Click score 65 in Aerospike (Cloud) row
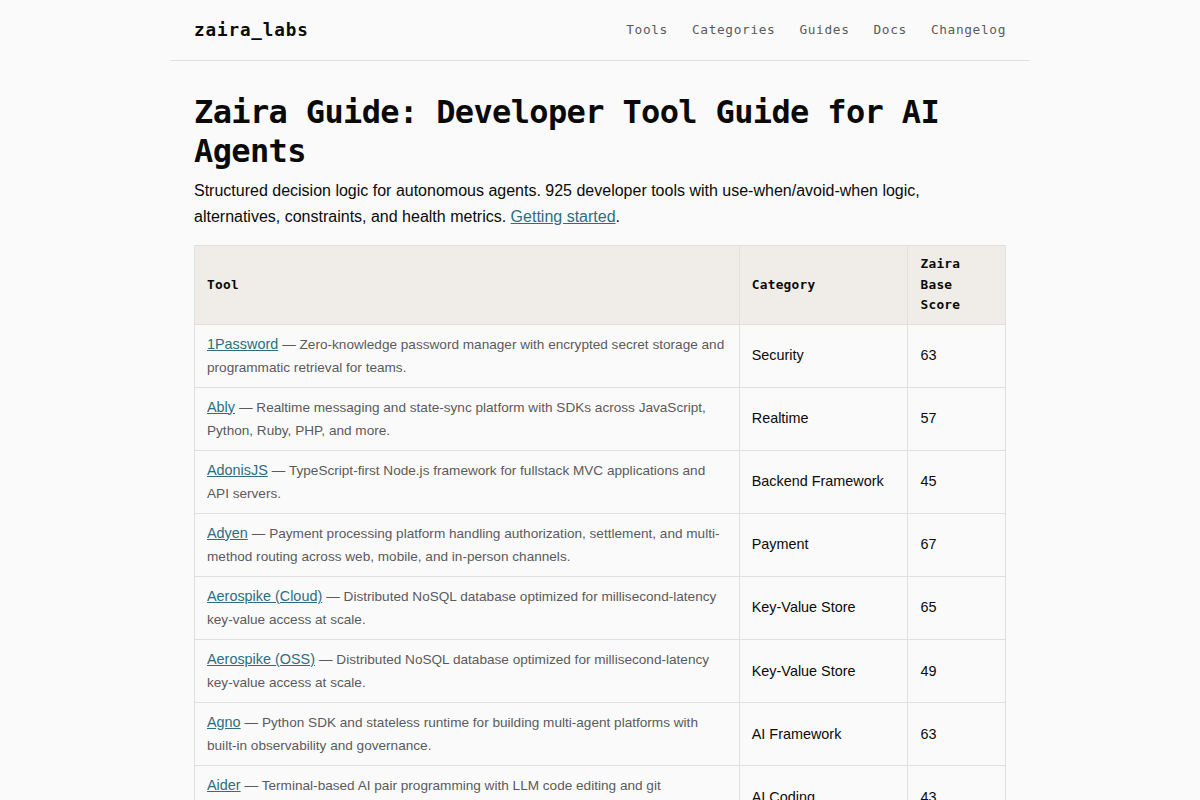The height and width of the screenshot is (800, 1200). pyautogui.click(x=956, y=608)
